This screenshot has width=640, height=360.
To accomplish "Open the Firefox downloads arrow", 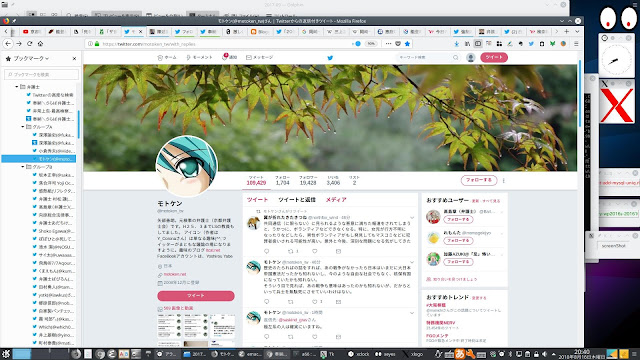I will click(456, 44).
